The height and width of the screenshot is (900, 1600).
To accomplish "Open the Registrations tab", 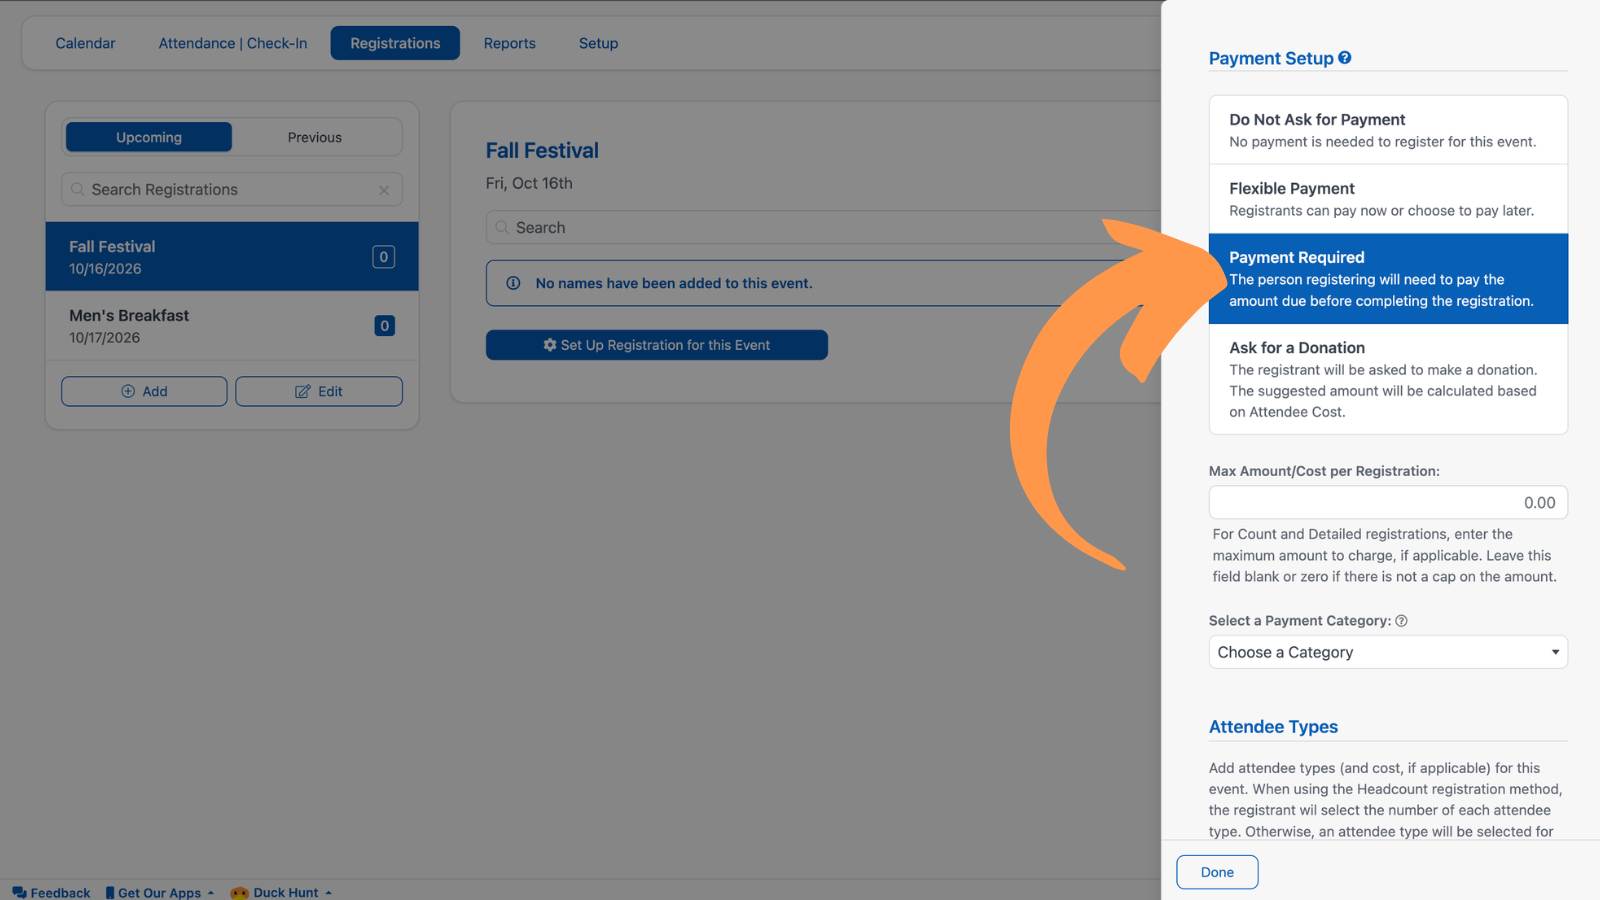I will point(395,43).
